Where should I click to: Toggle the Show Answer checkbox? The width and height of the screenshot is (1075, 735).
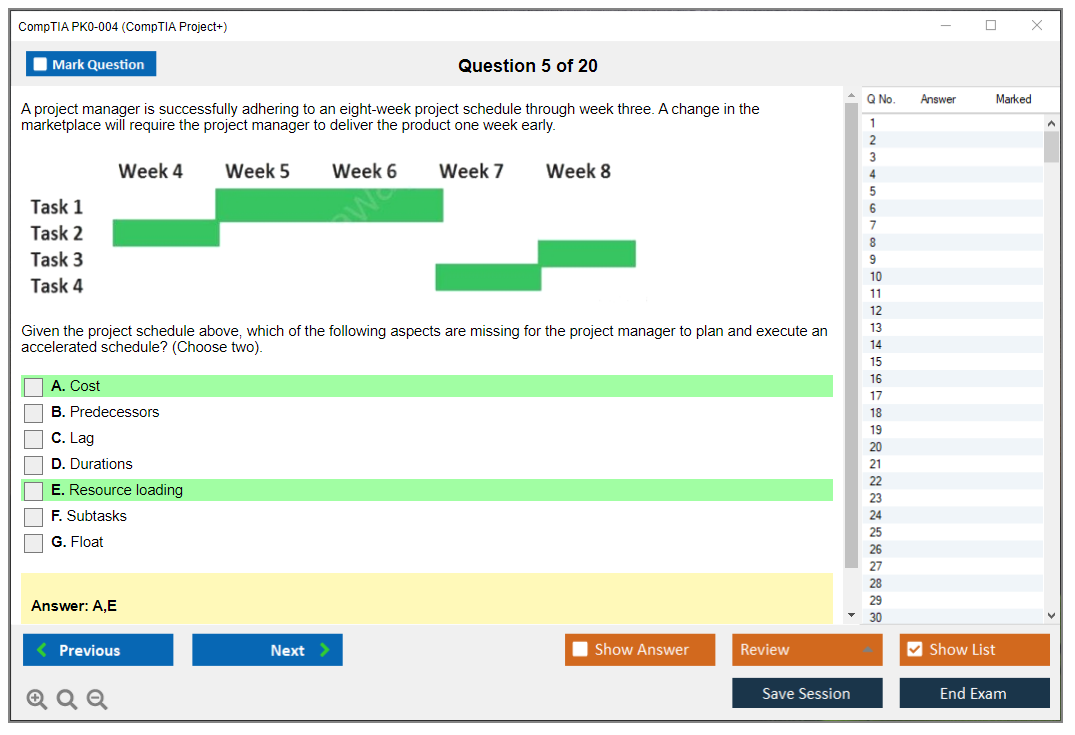580,650
